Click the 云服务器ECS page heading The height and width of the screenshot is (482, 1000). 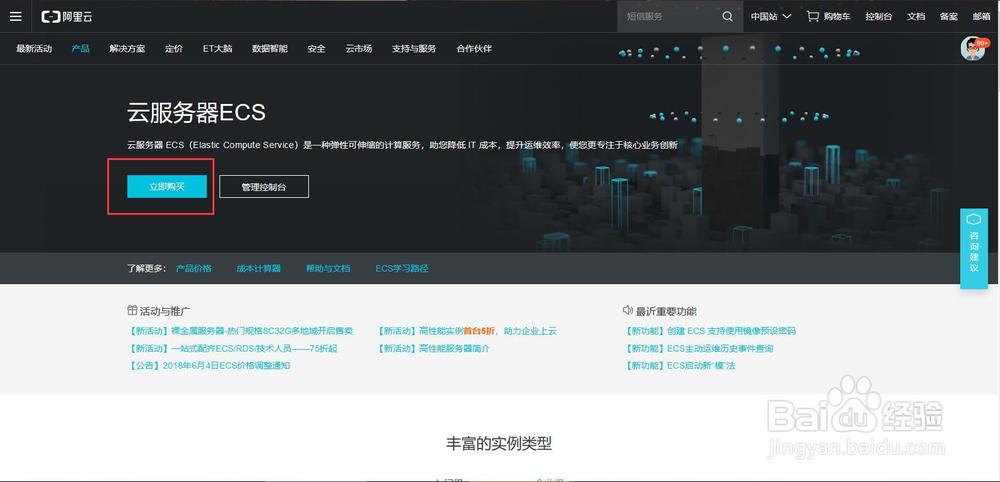[x=196, y=113]
